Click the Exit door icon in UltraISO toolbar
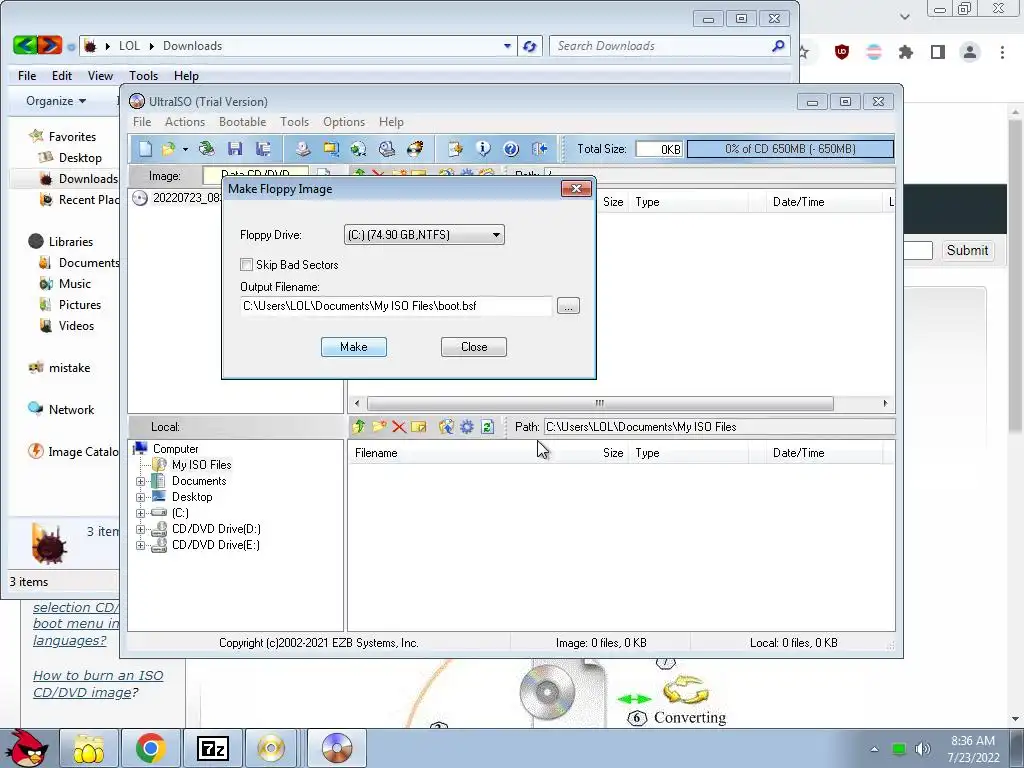1024x768 pixels. point(539,149)
